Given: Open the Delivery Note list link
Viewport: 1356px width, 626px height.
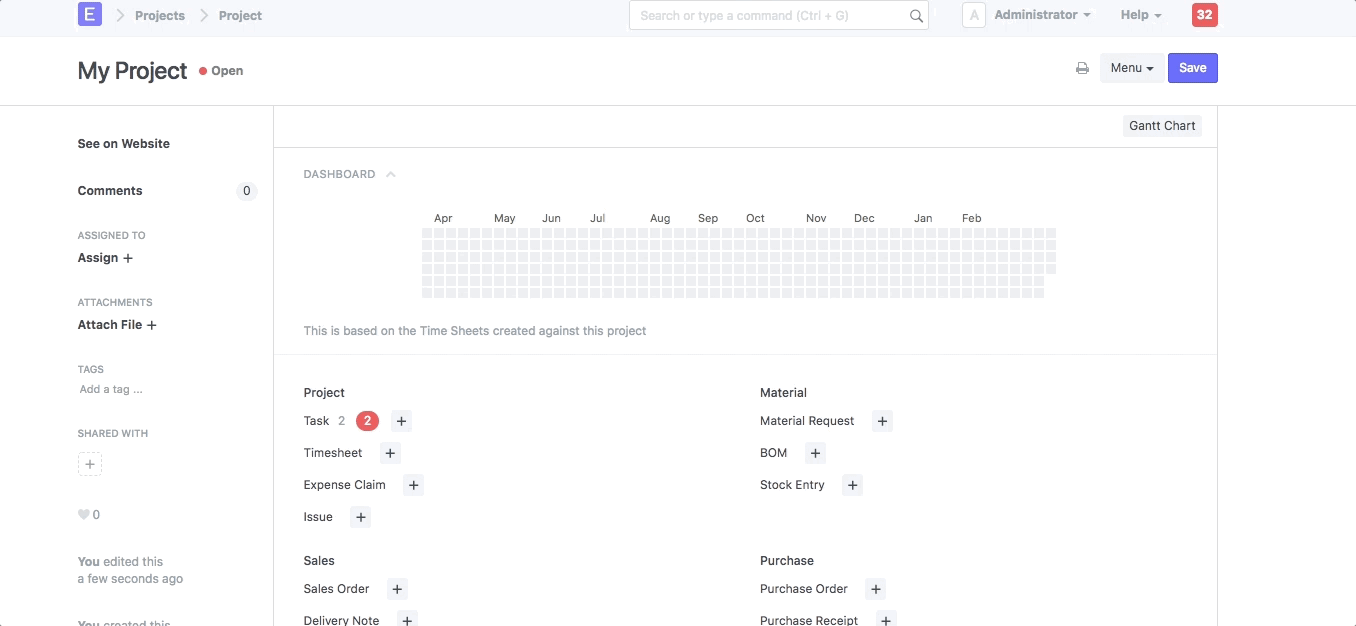Looking at the screenshot, I should [341, 620].
